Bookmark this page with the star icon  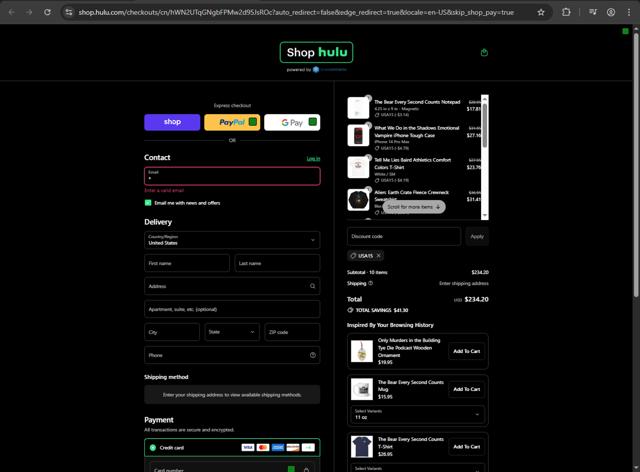(x=541, y=12)
